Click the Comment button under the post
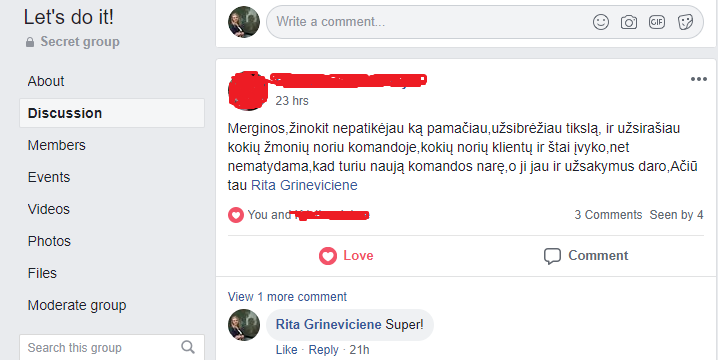This screenshot has height=360, width=718. [586, 256]
